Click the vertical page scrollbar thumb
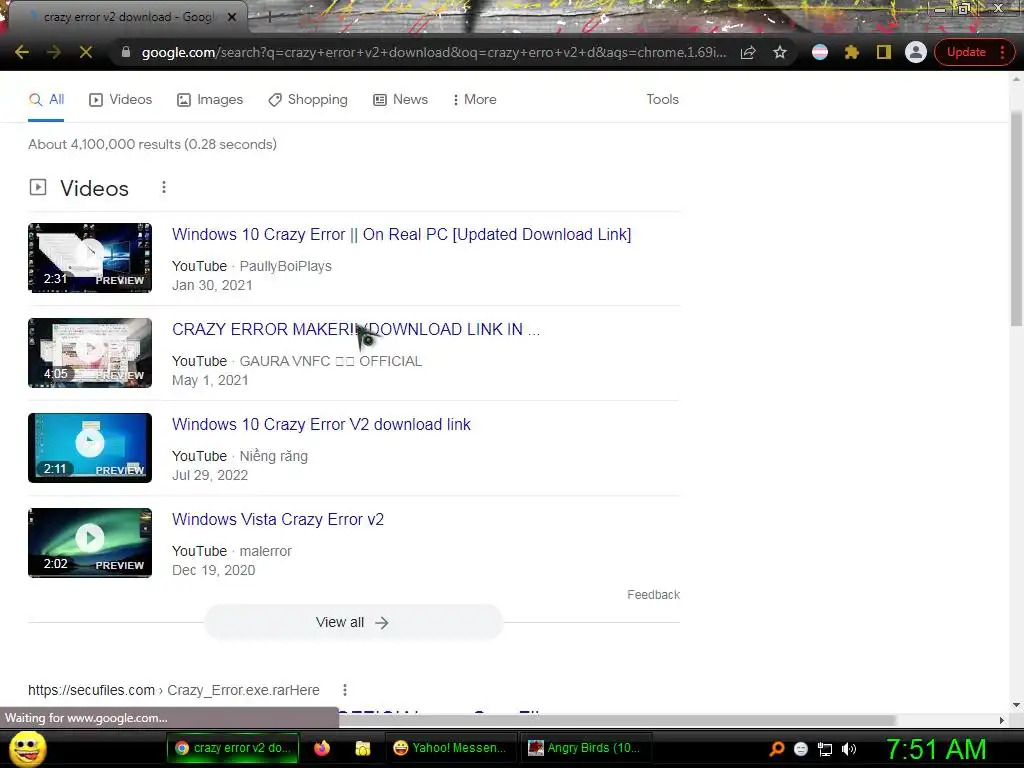The image size is (1024, 768). [1016, 219]
